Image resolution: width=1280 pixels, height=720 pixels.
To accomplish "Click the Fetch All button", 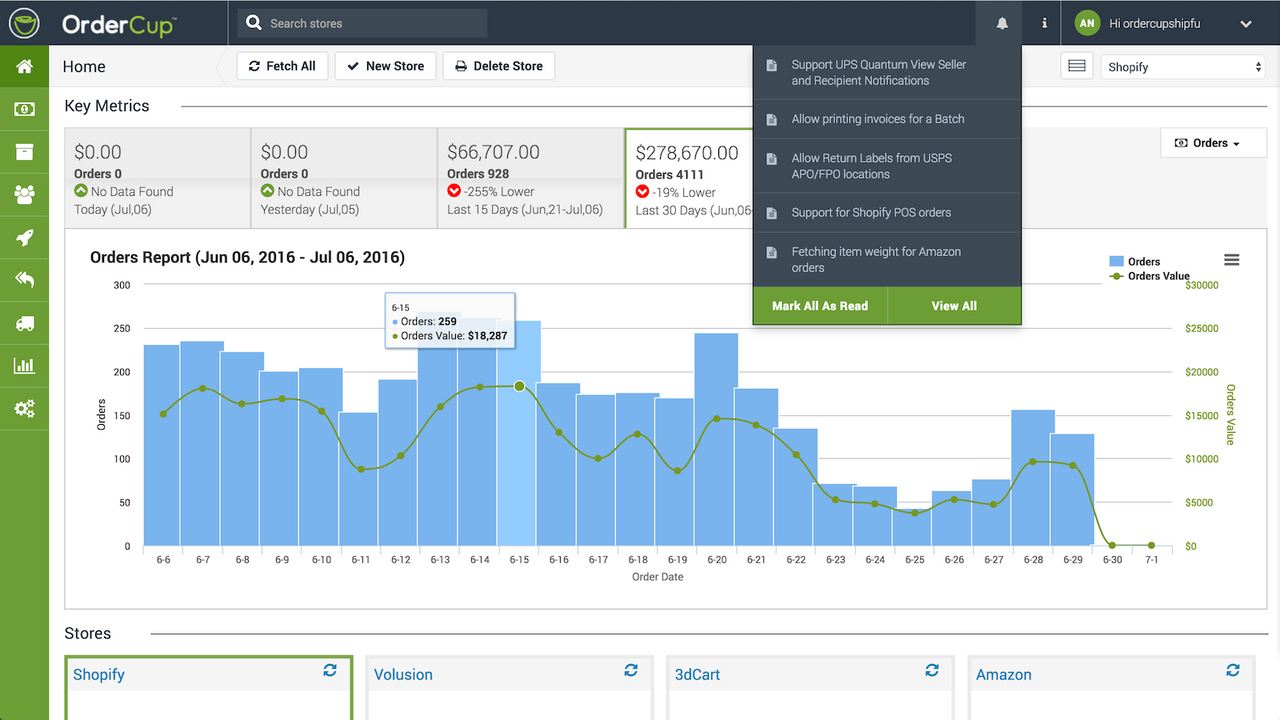I will [x=281, y=66].
